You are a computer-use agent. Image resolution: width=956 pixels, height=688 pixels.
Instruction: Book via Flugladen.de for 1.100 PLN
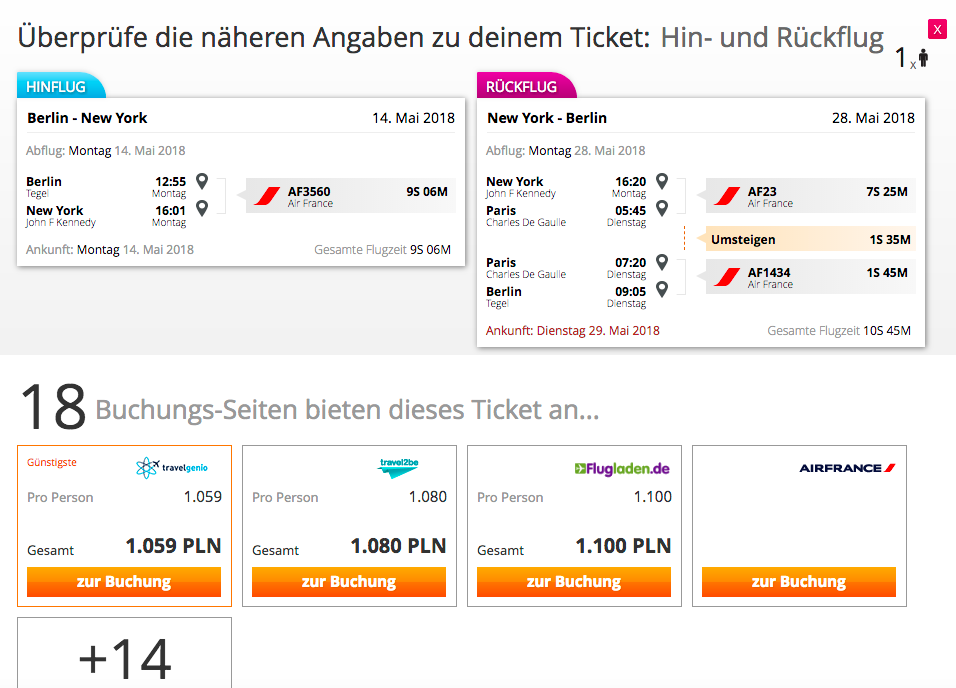pos(574,582)
